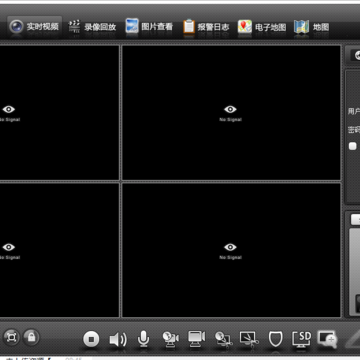This screenshot has width=360, height=360.
Task: Enable the microphone talk icon
Action: tap(144, 339)
